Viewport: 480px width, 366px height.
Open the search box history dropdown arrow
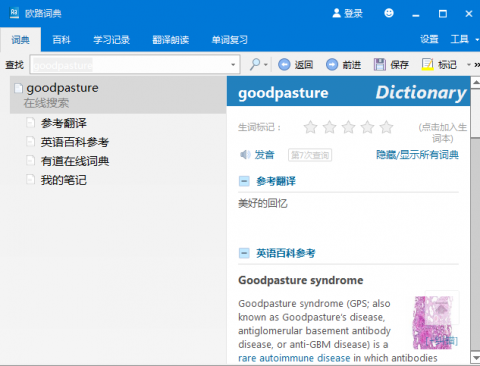(233, 65)
